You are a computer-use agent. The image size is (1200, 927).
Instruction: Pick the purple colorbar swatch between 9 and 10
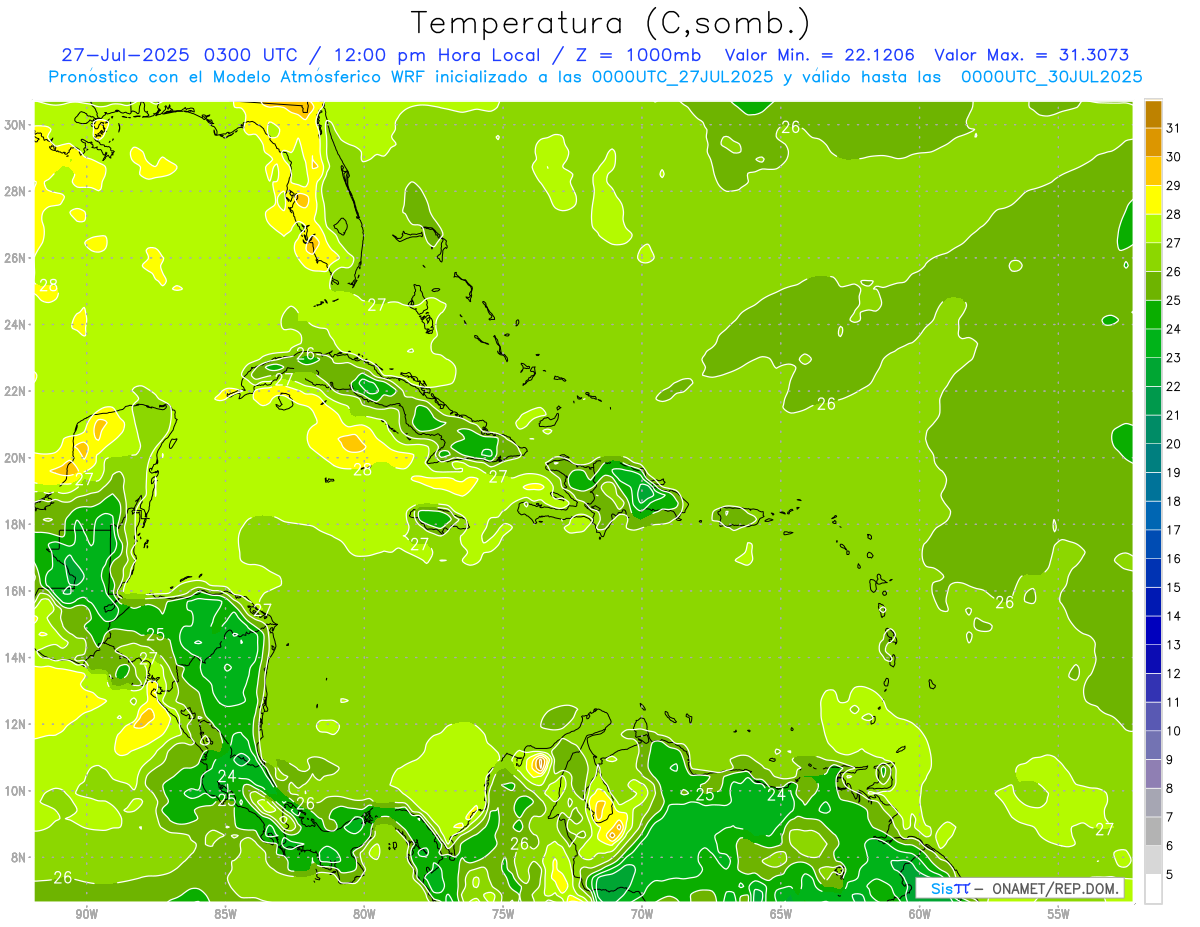click(x=1154, y=745)
